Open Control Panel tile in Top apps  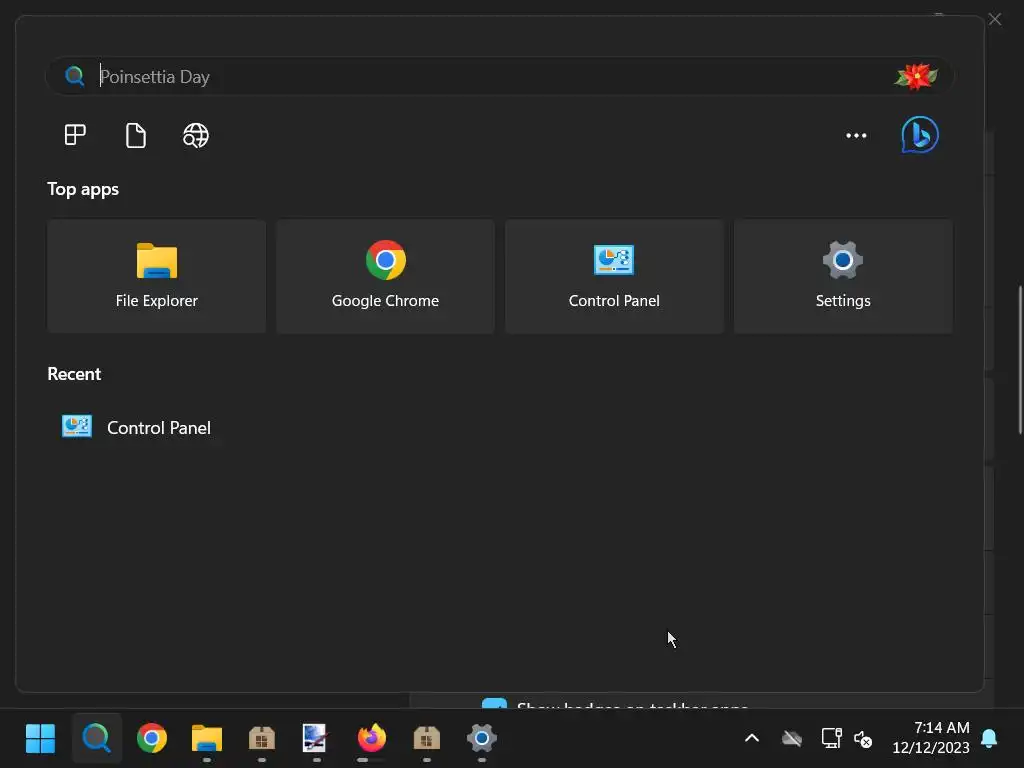pyautogui.click(x=614, y=276)
